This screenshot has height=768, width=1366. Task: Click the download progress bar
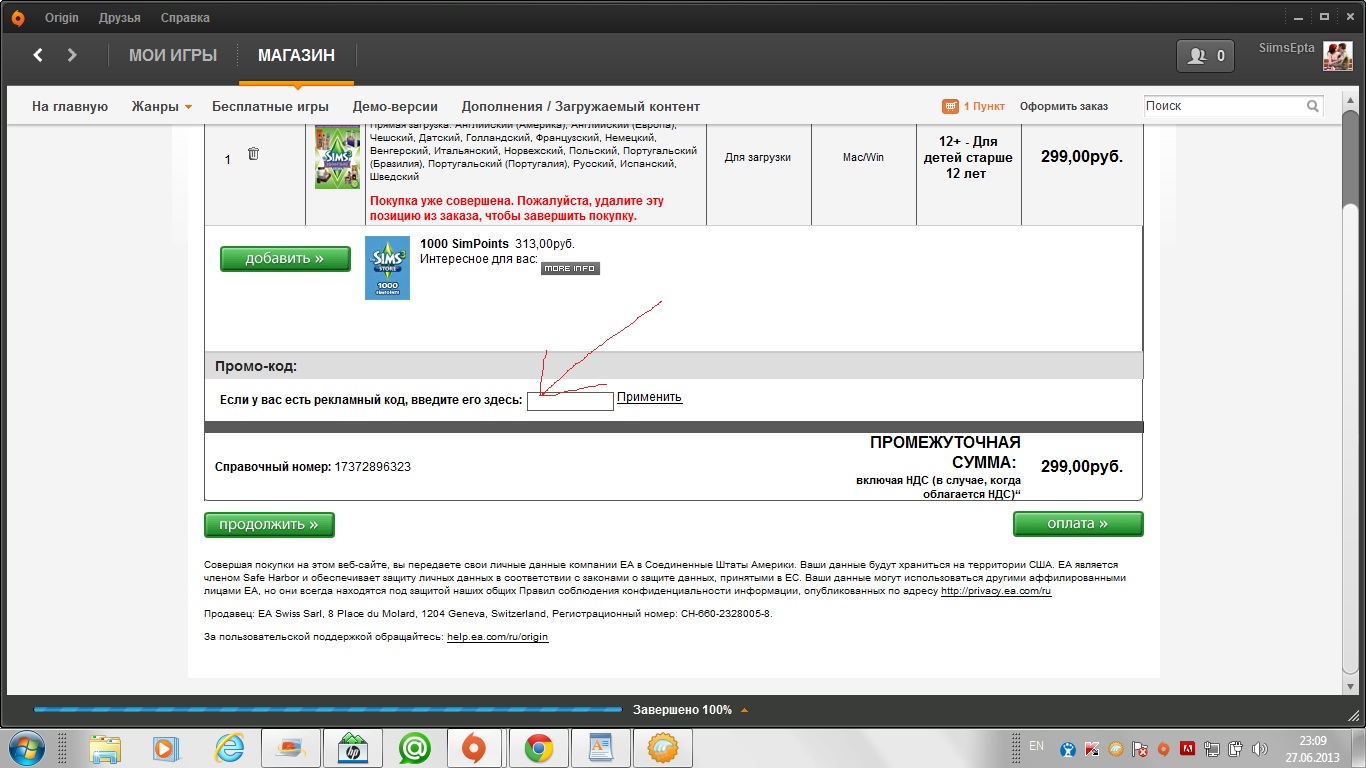pyautogui.click(x=327, y=710)
